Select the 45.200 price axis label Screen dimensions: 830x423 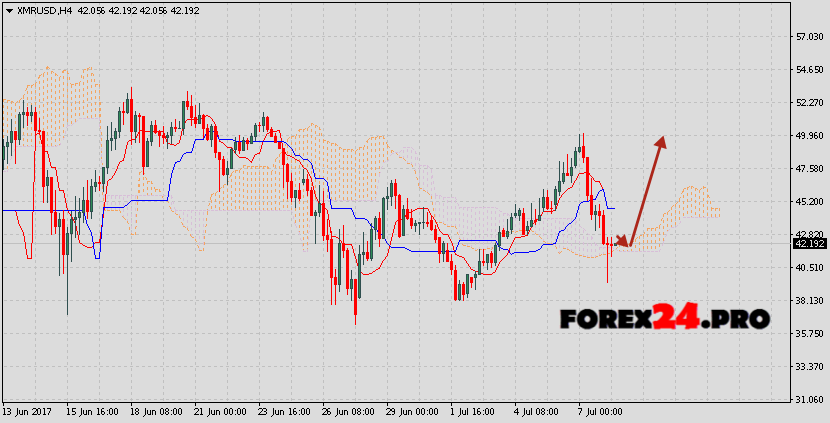808,202
